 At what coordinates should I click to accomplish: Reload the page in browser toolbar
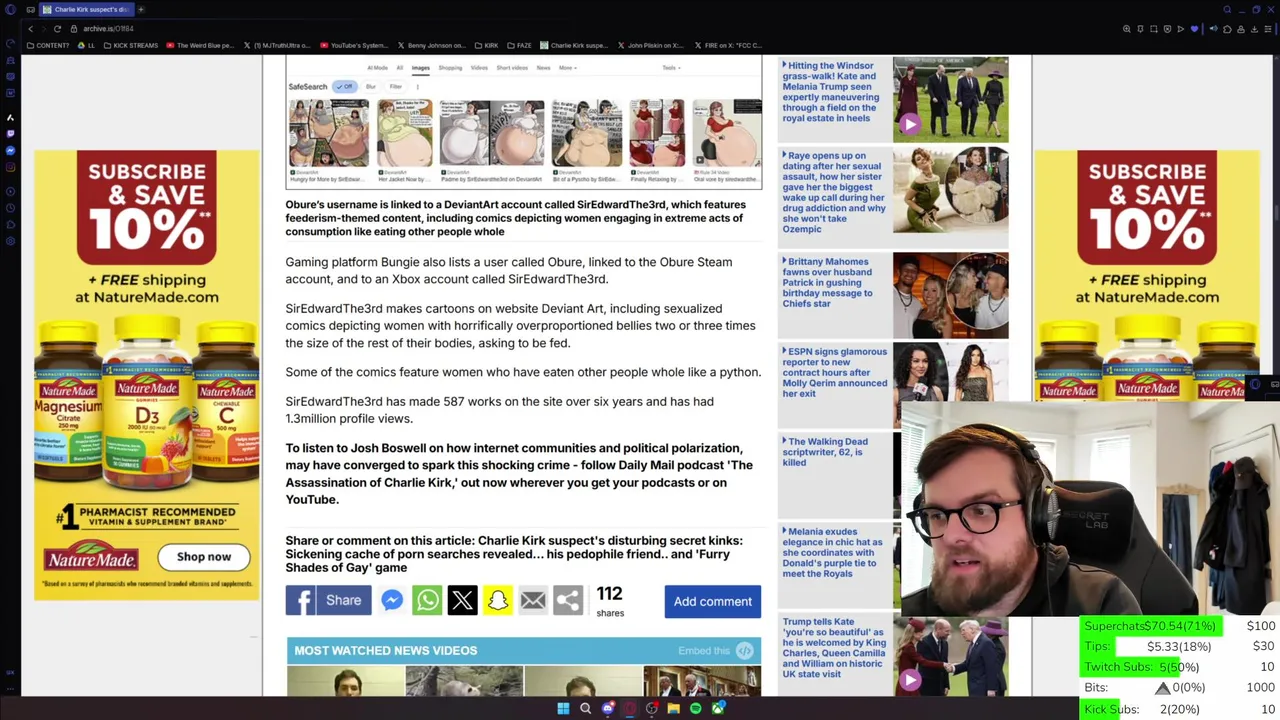pos(57,29)
